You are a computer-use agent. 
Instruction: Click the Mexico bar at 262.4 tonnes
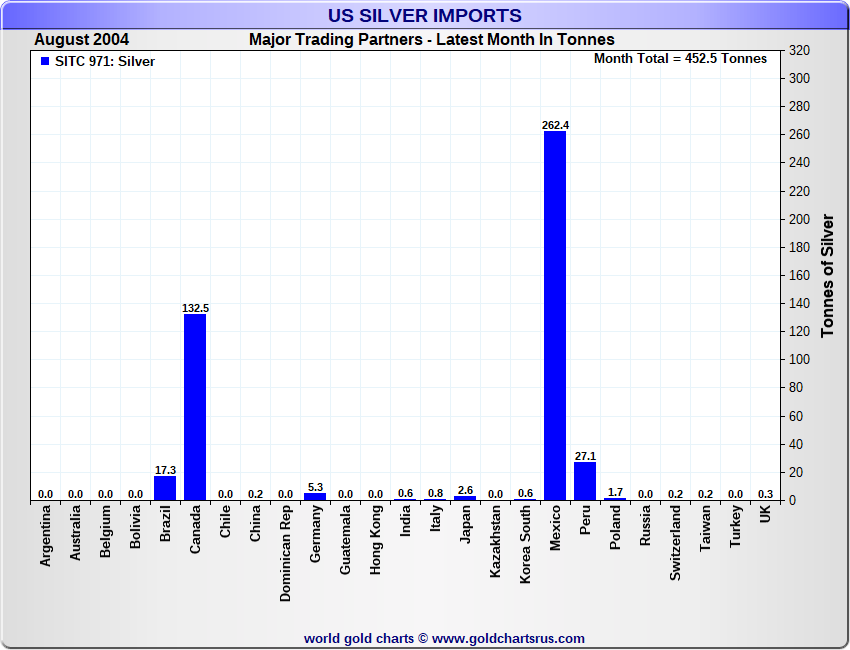[555, 315]
